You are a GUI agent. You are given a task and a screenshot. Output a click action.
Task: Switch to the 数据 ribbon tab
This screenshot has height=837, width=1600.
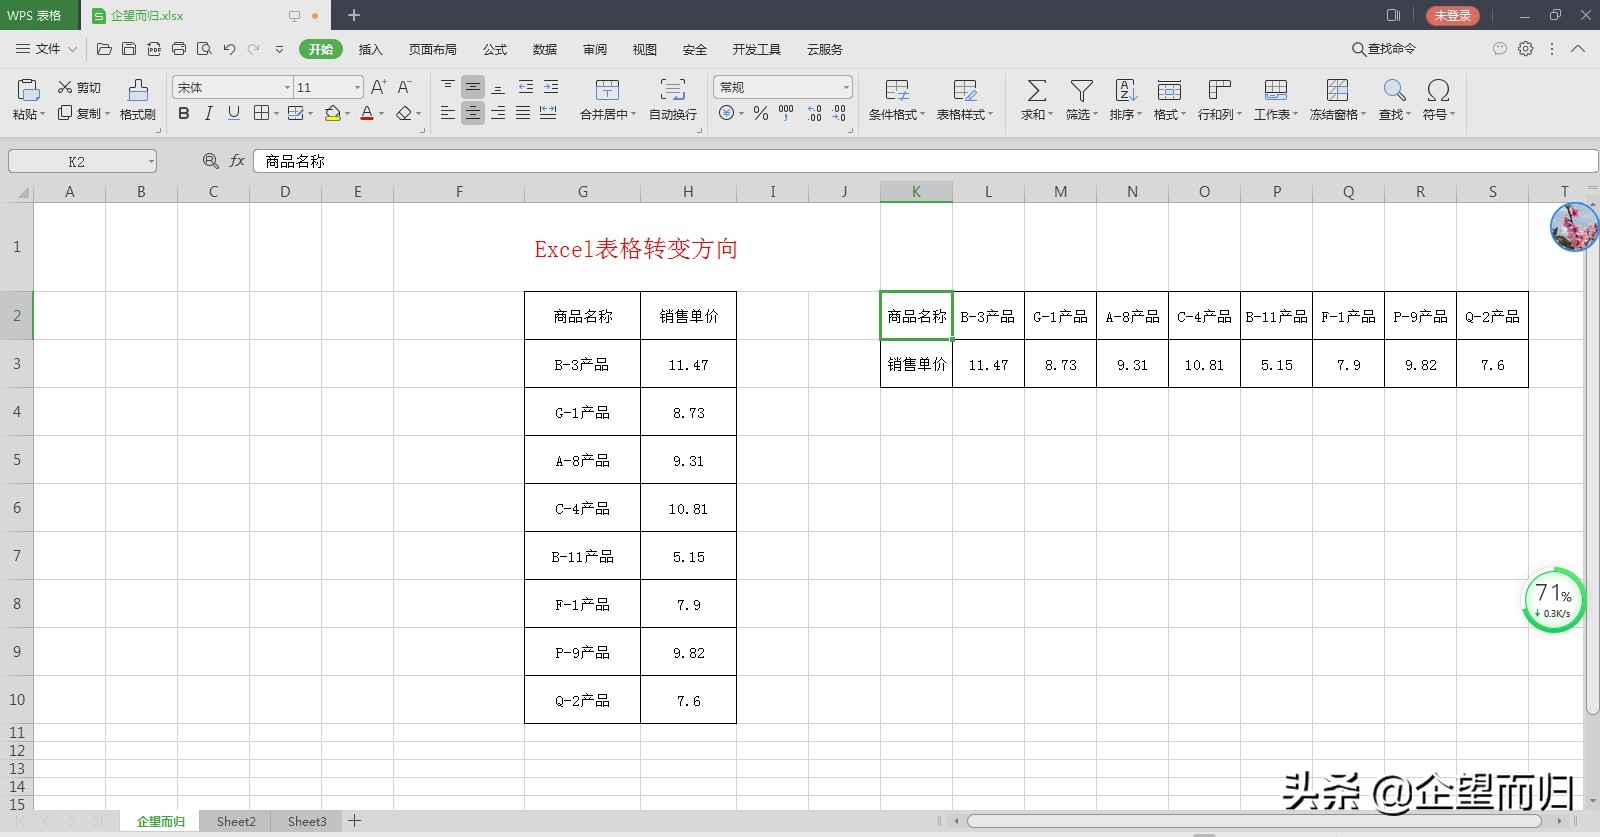(545, 49)
